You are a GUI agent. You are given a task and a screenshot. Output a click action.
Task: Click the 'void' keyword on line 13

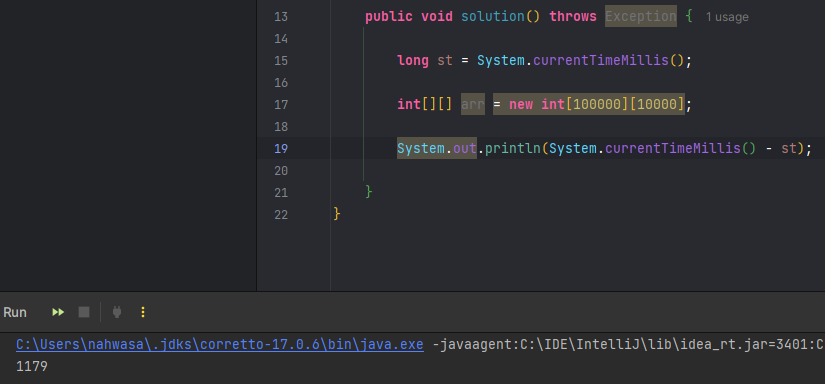(x=437, y=16)
